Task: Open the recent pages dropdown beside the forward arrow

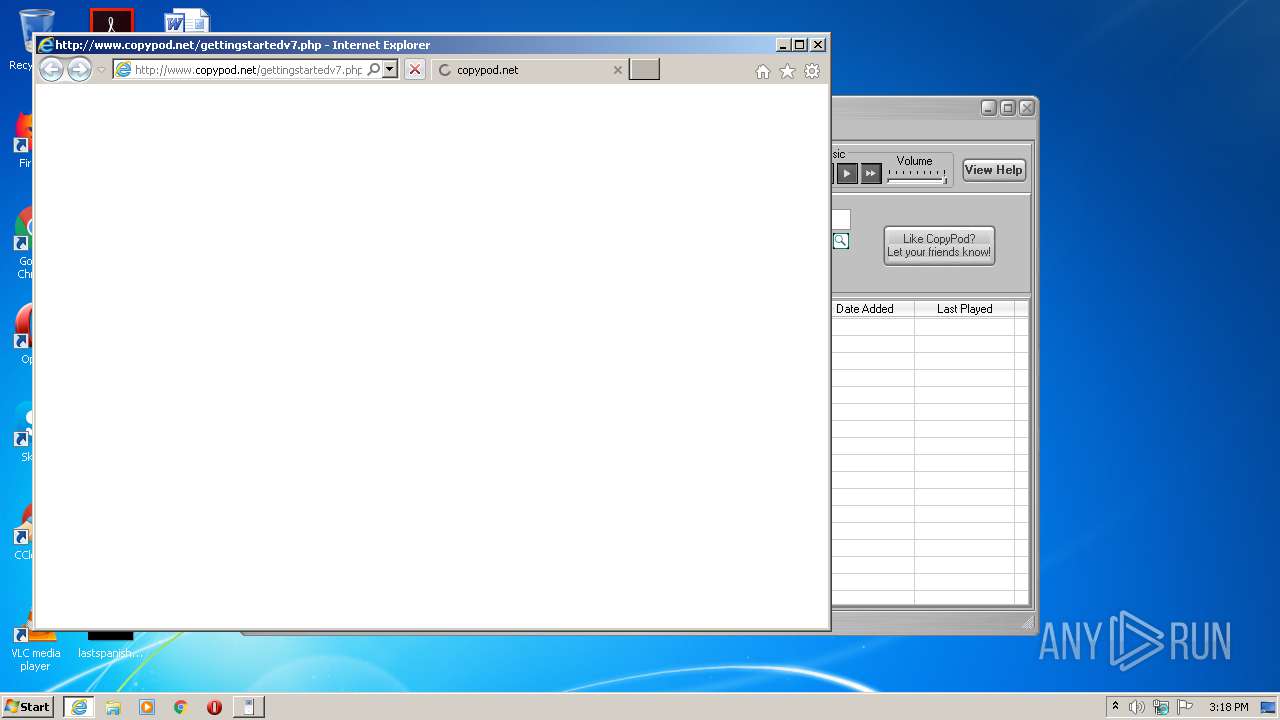Action: point(101,70)
